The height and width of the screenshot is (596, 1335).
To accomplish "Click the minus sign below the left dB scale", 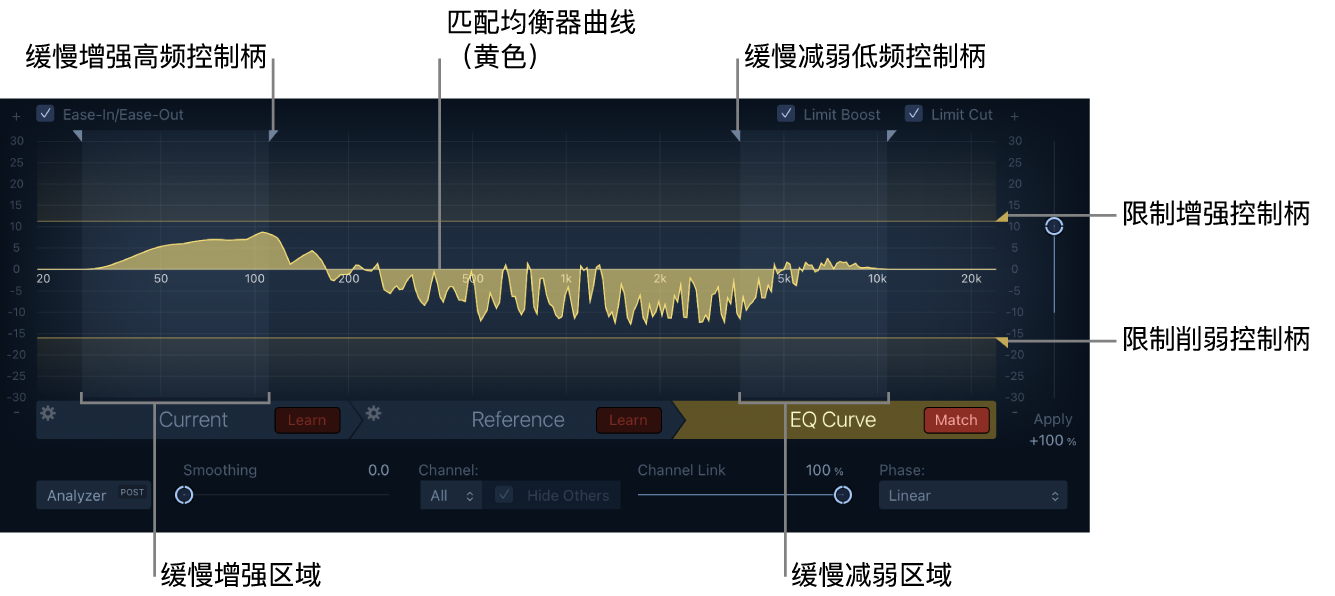I will (x=16, y=411).
